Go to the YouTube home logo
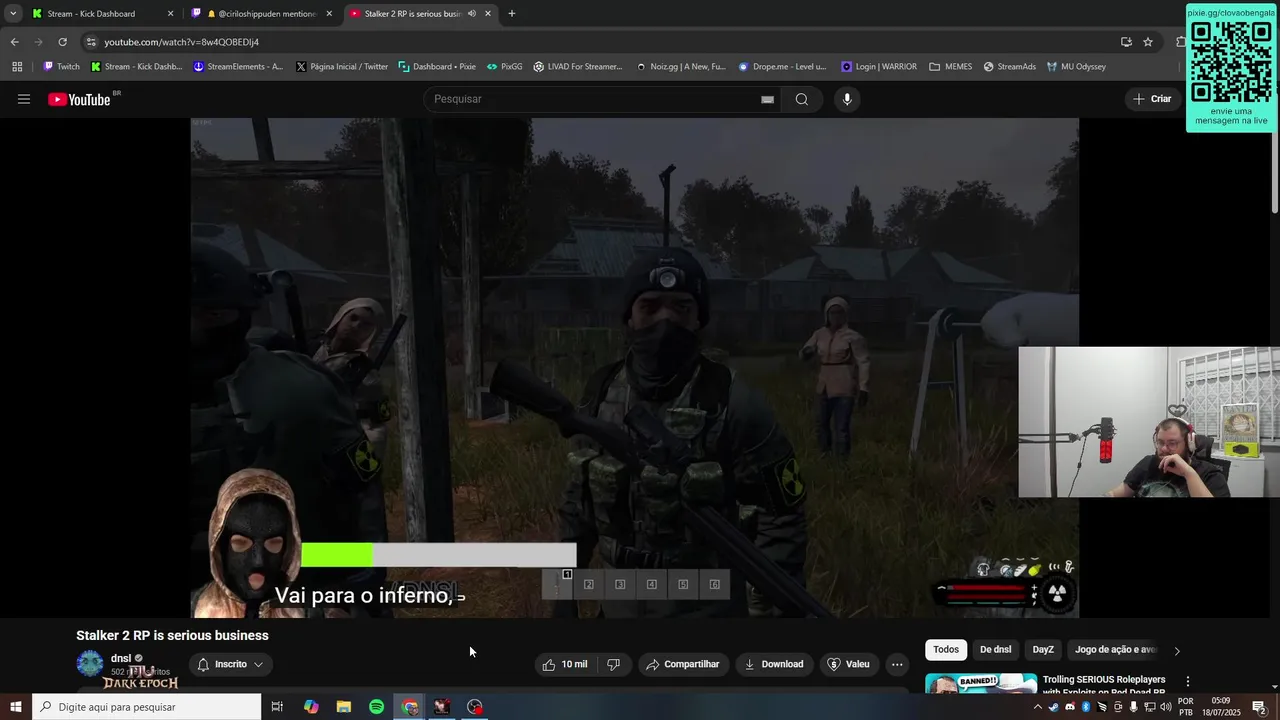 click(79, 99)
